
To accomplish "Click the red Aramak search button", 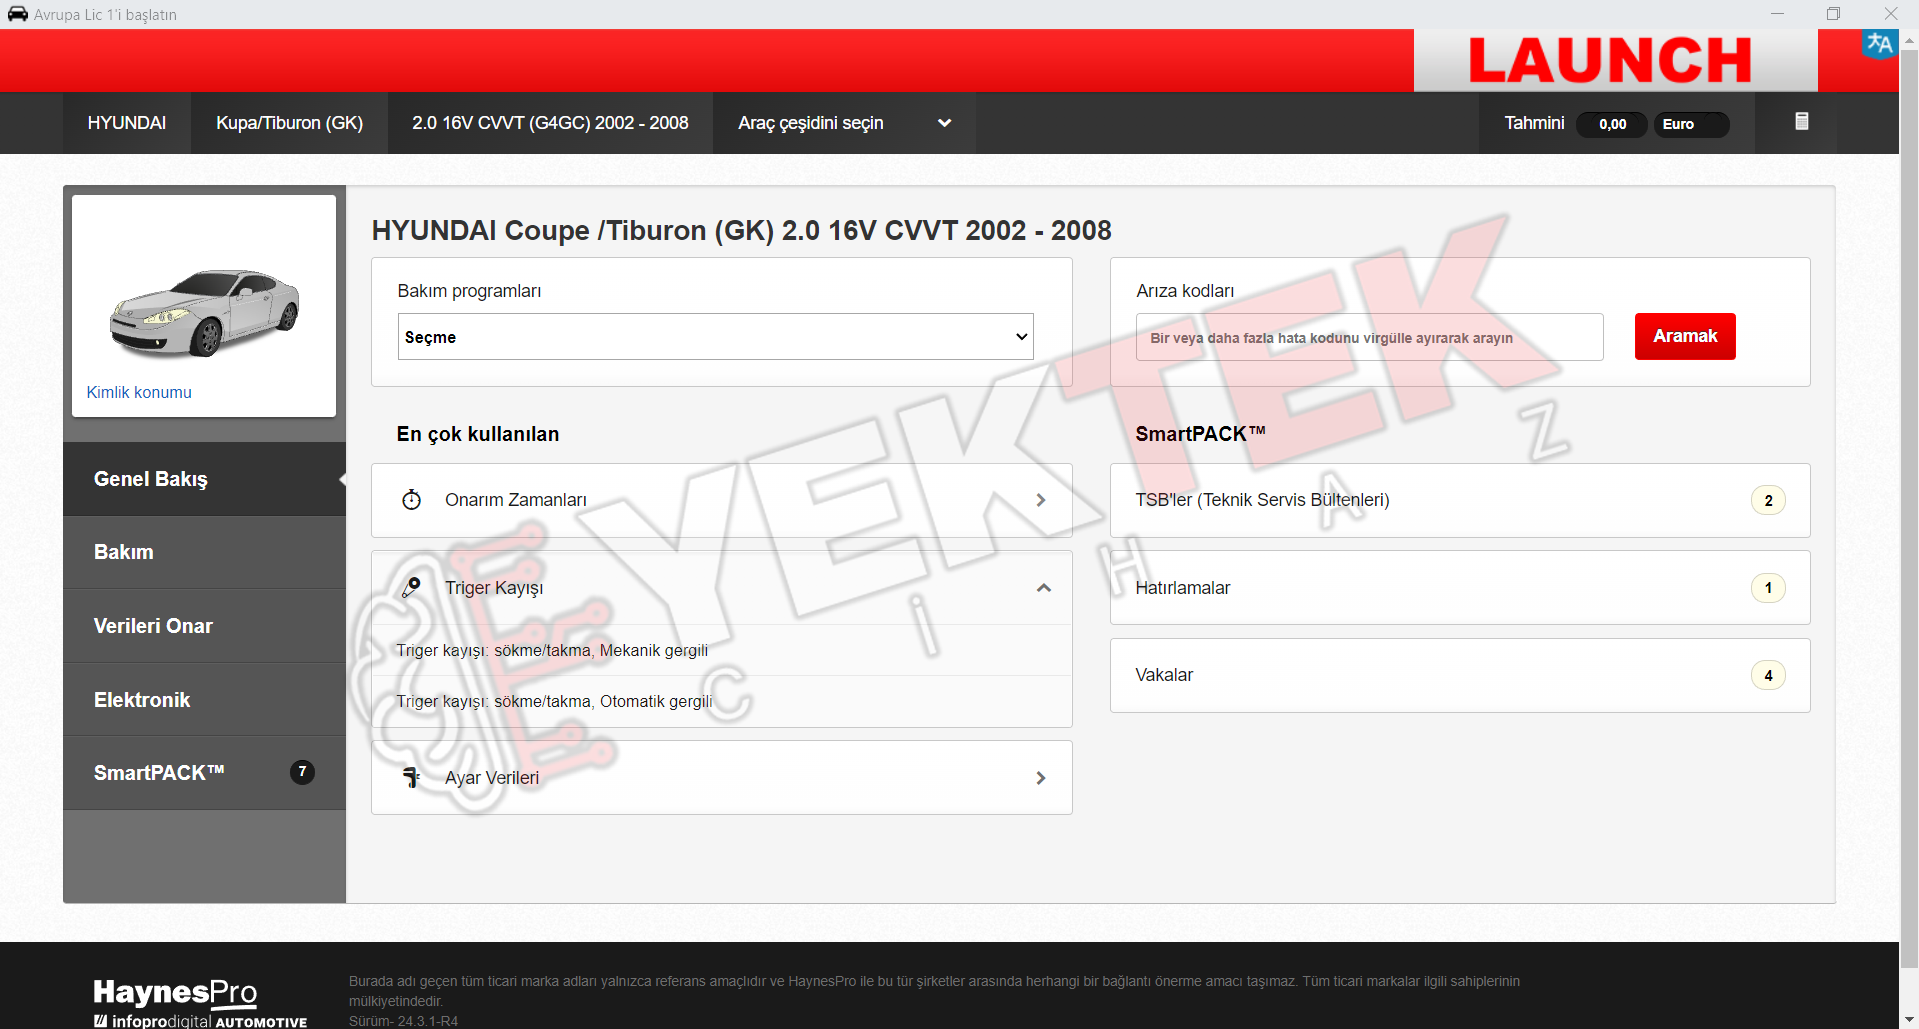I will point(1685,336).
